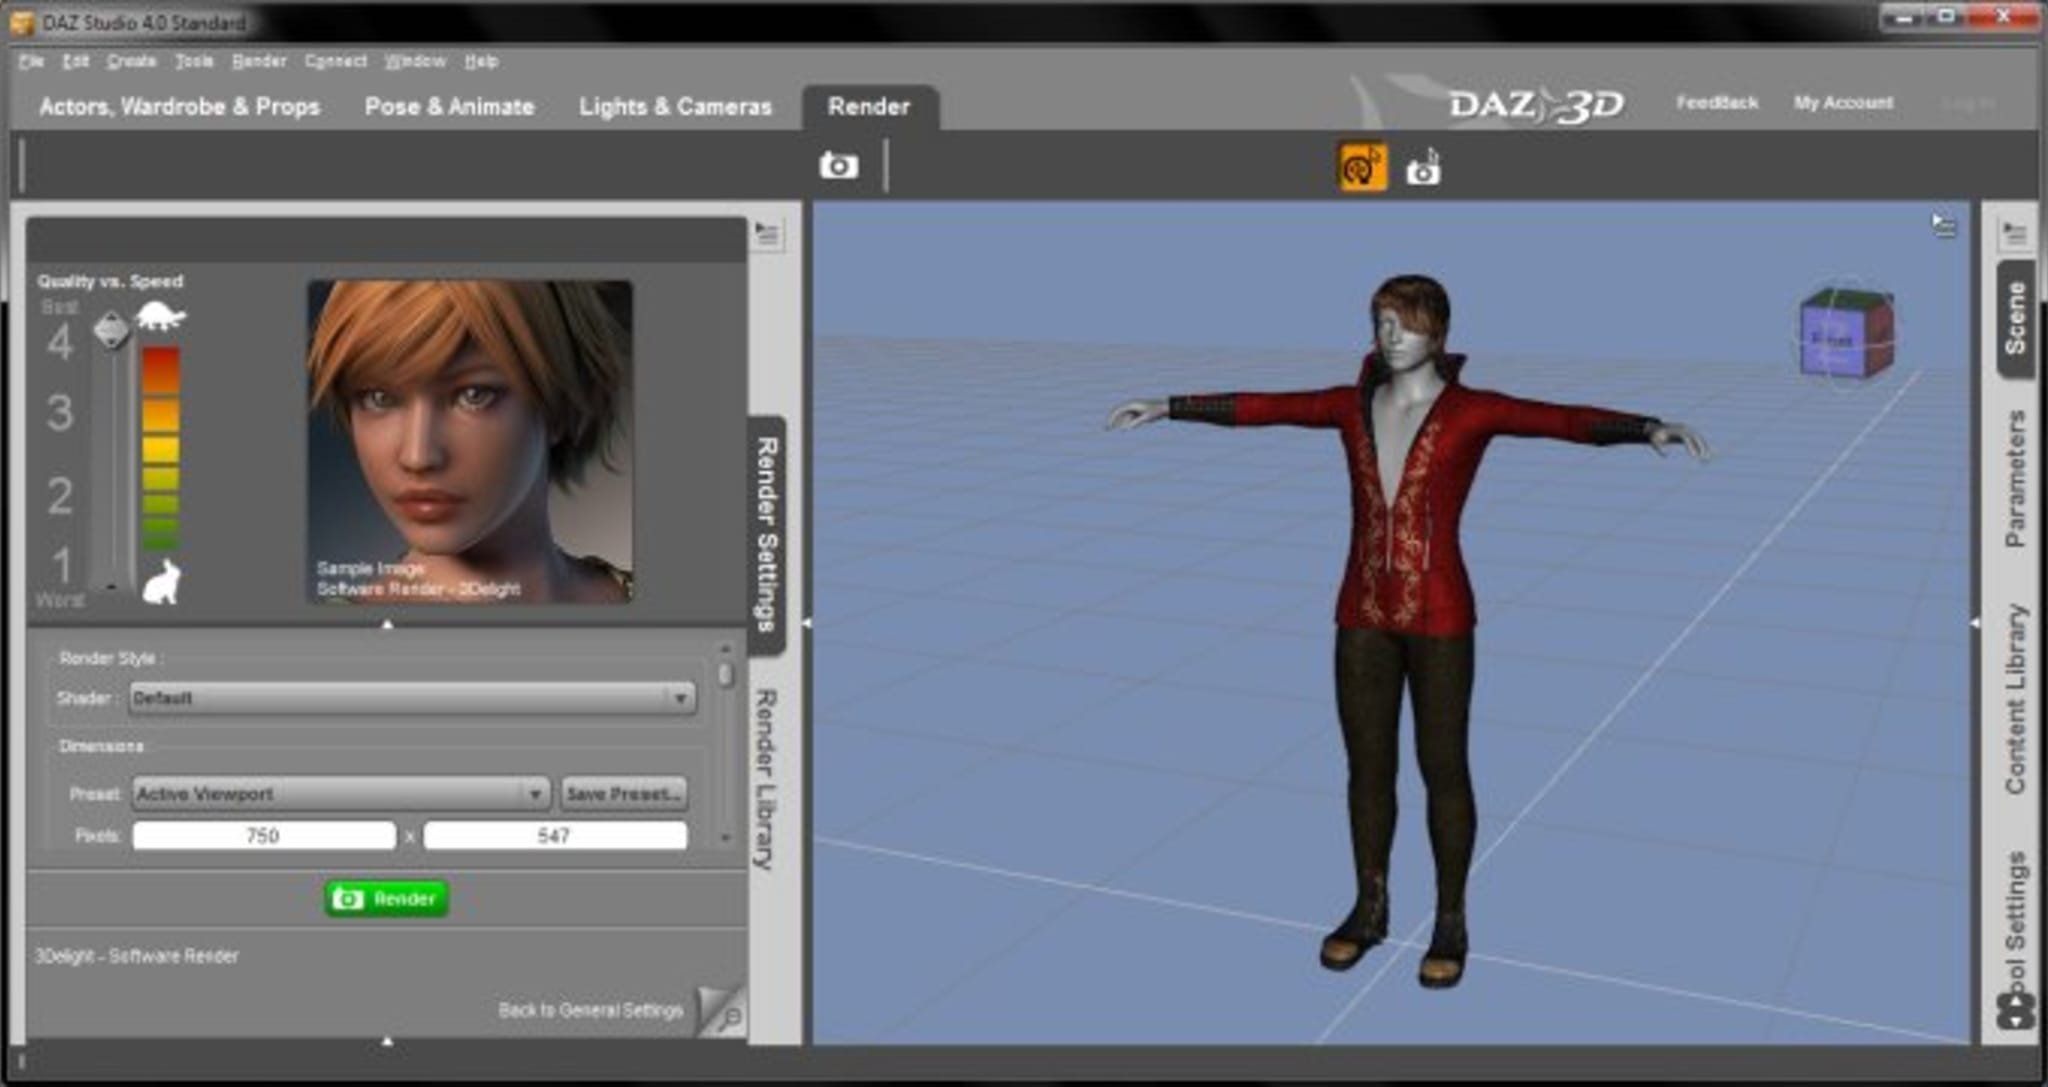Click the page curl magnifier icon
This screenshot has width=2048, height=1087.
(722, 1011)
